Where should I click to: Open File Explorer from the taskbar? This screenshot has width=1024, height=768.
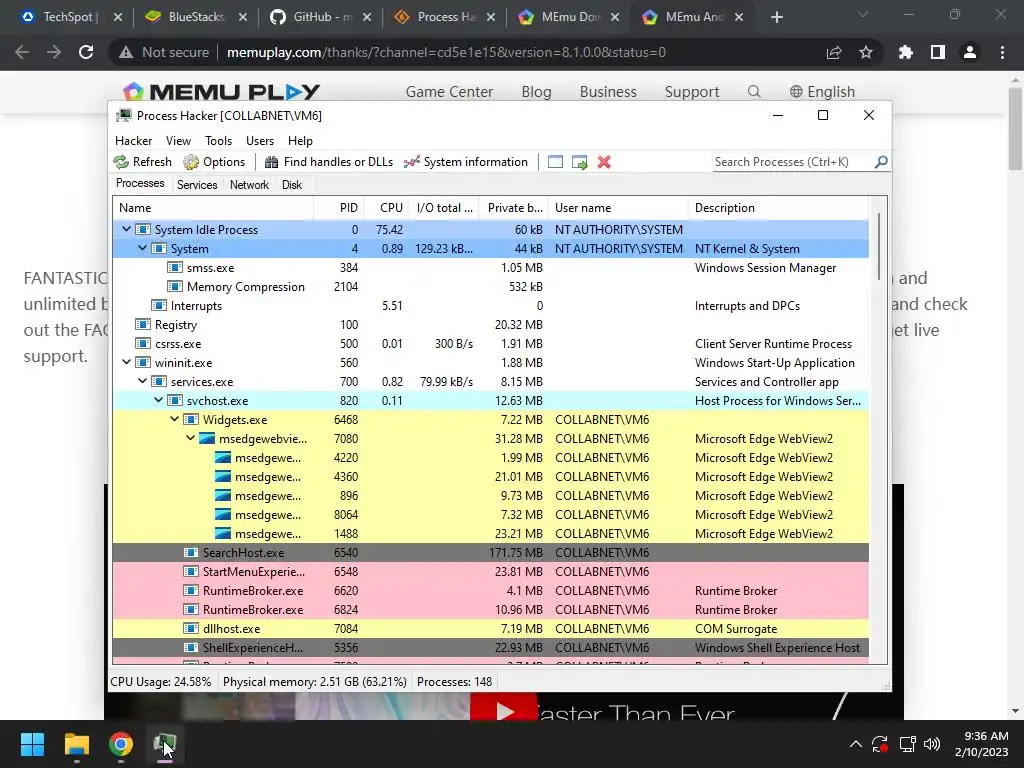pyautogui.click(x=76, y=744)
